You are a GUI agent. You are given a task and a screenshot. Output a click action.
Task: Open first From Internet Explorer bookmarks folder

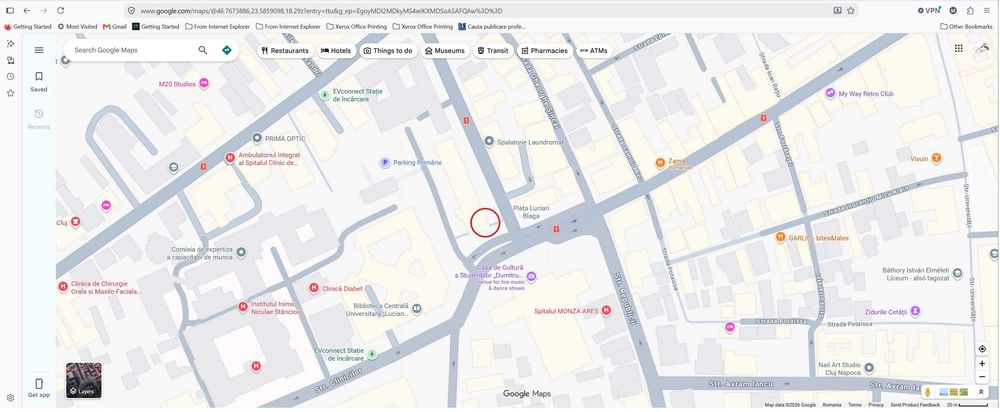point(217,27)
